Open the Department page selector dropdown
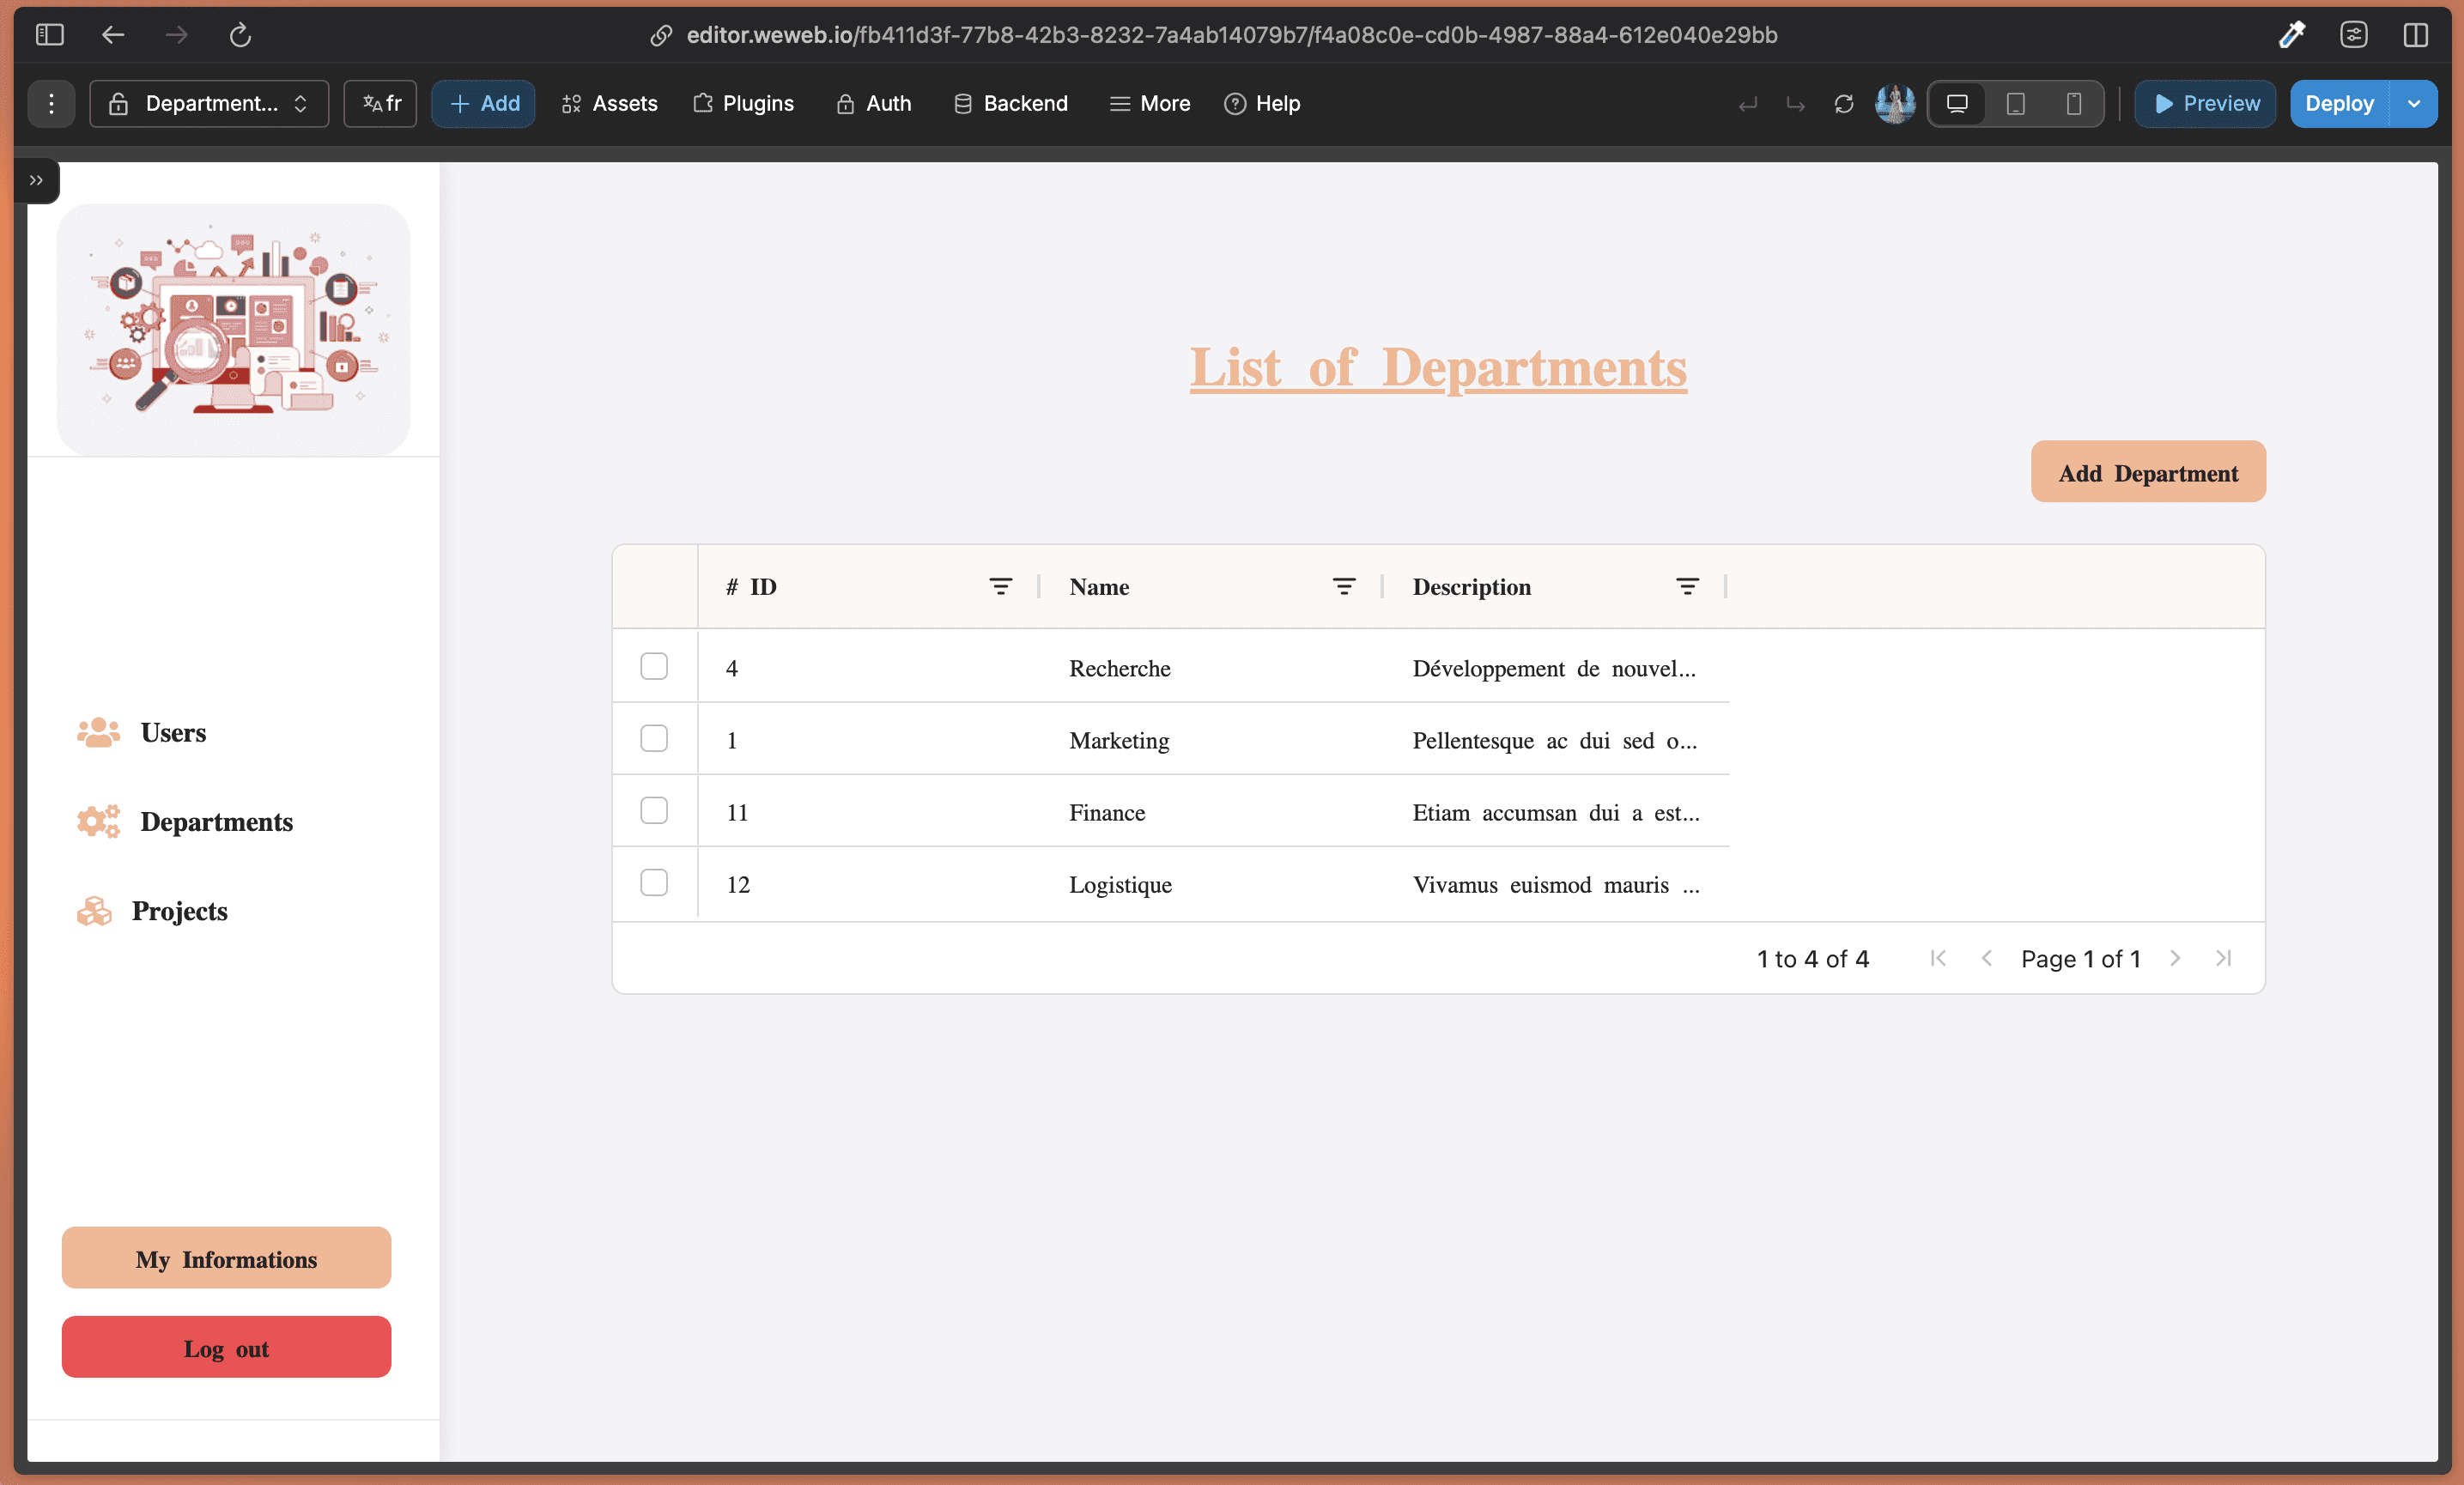This screenshot has width=2464, height=1485. (x=209, y=104)
